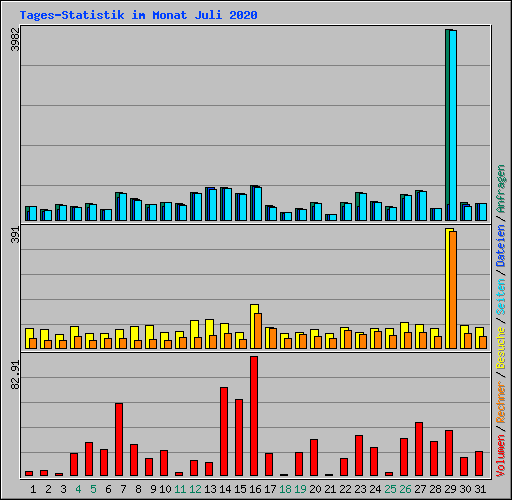The image size is (512, 500).
Task: Click the cyan Seiten bar for day 13
Action: click(213, 205)
